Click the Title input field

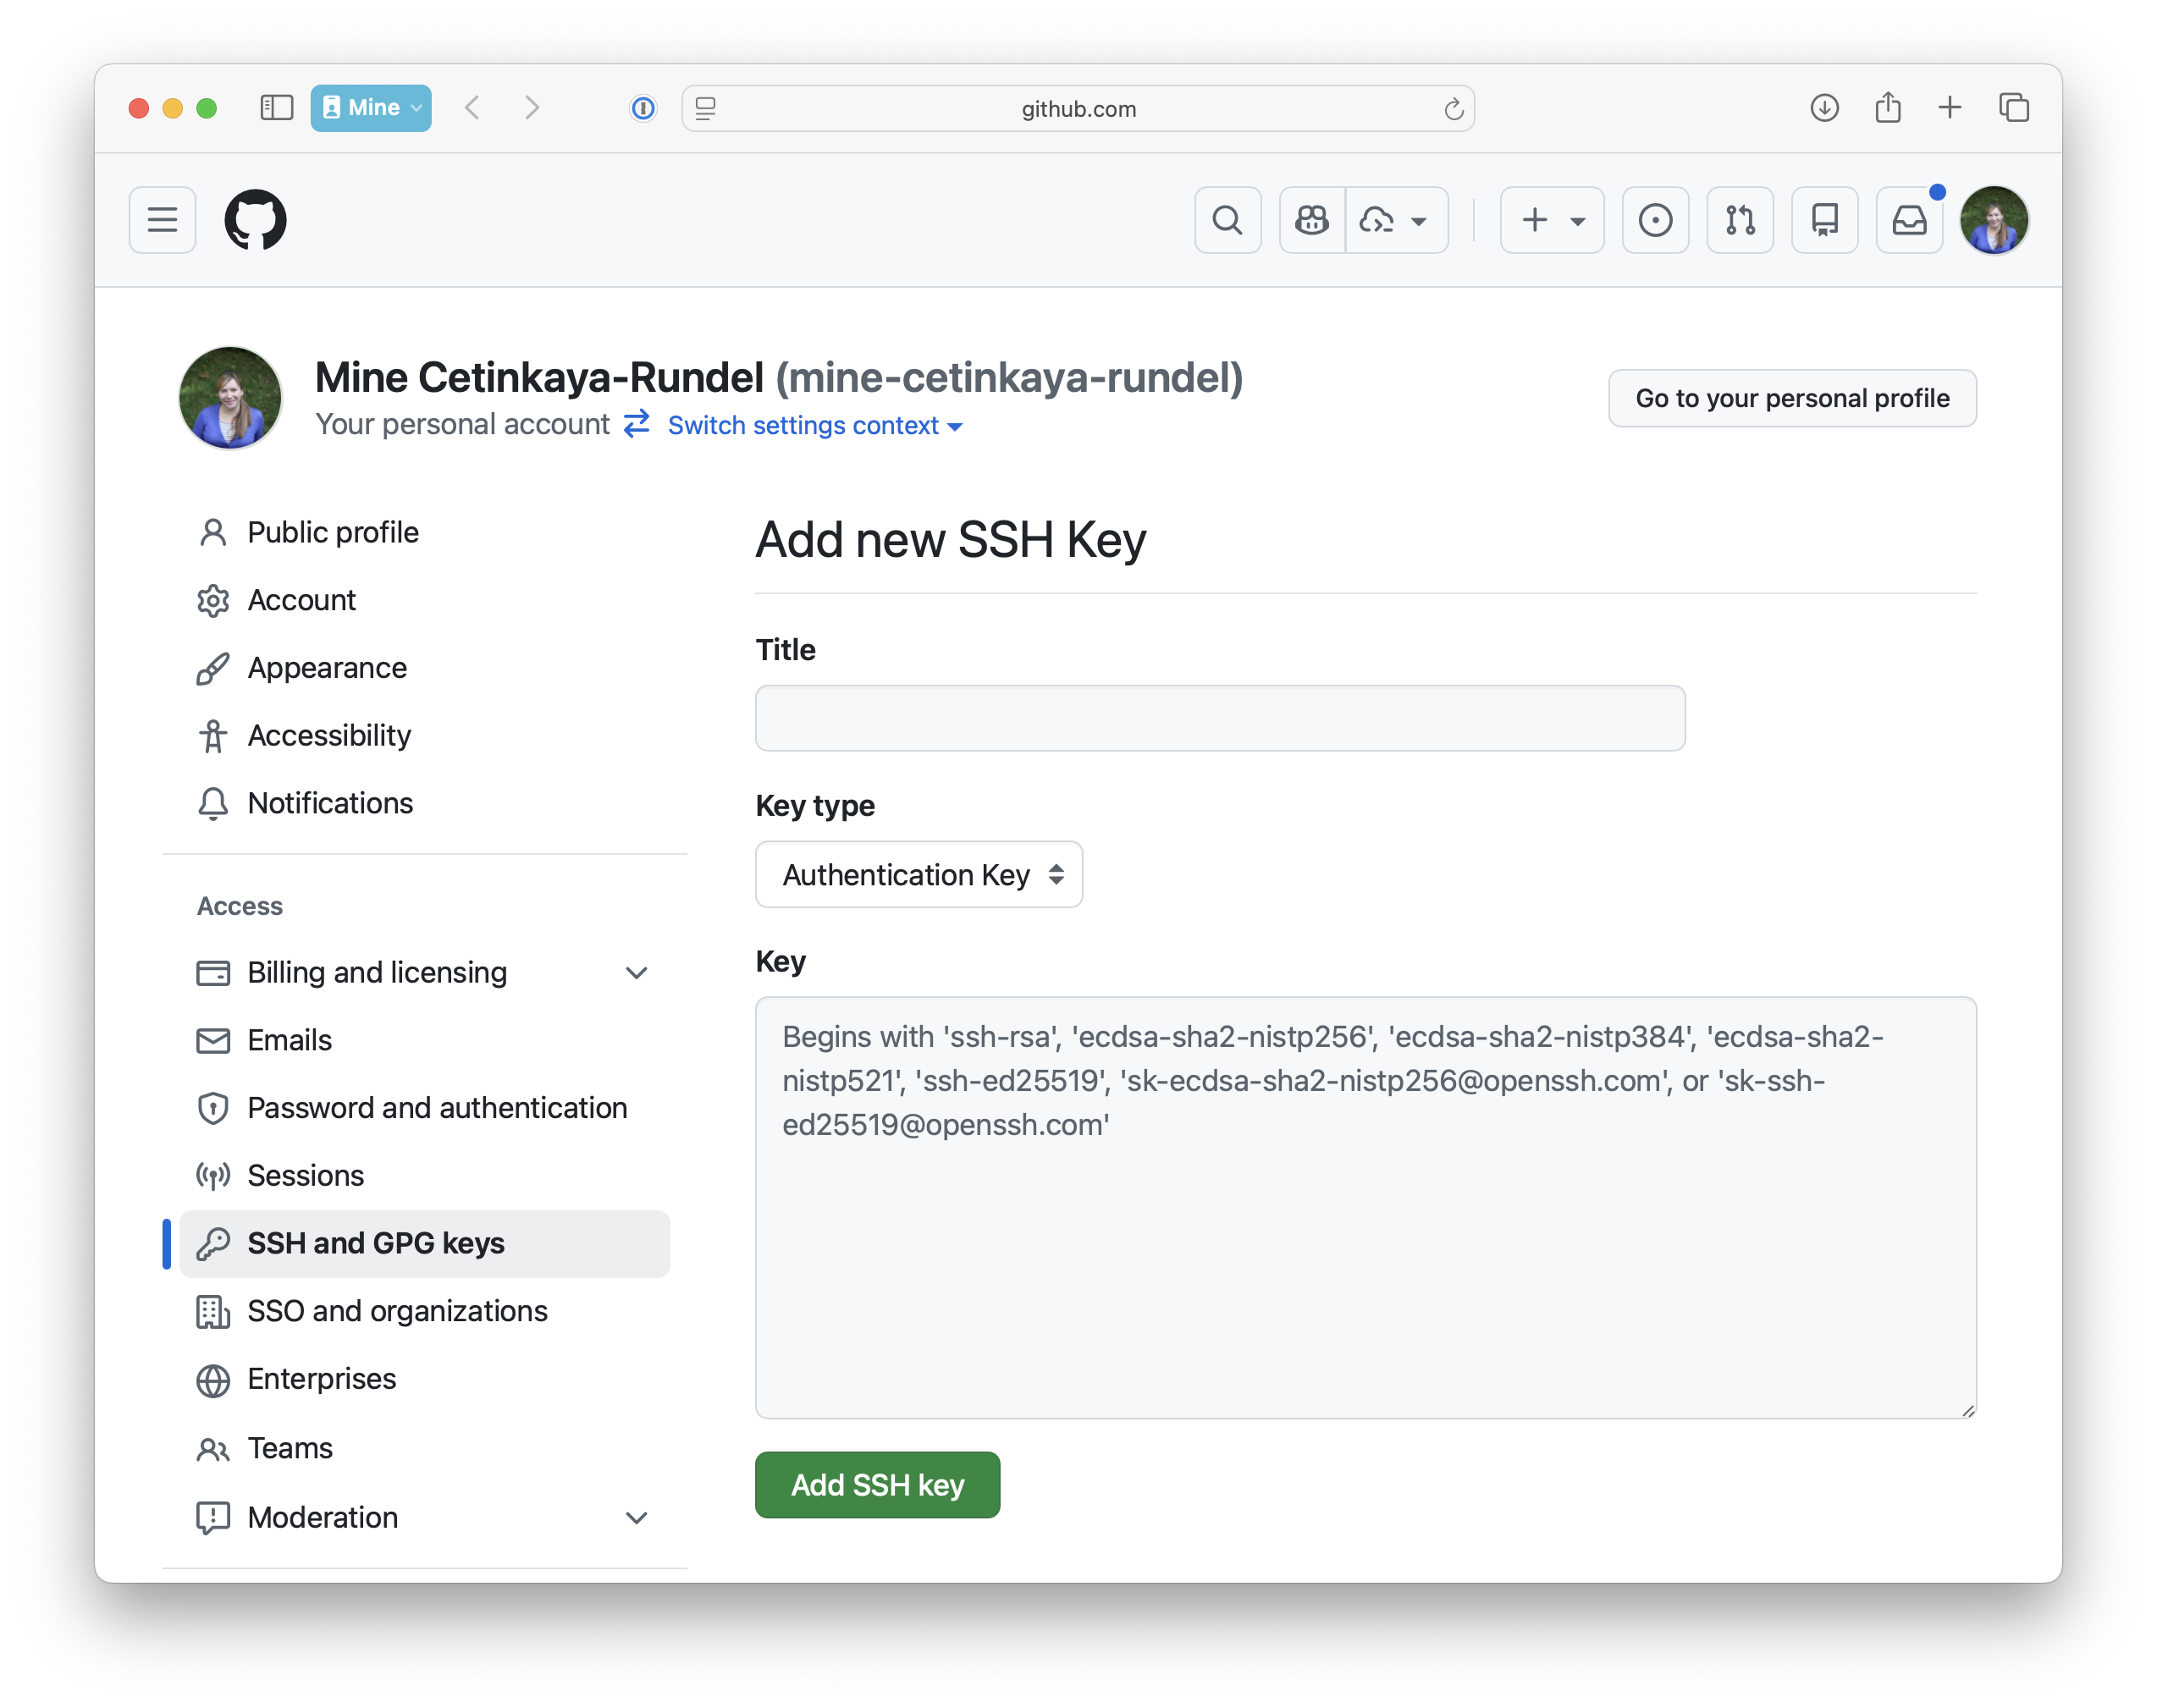pyautogui.click(x=1219, y=718)
